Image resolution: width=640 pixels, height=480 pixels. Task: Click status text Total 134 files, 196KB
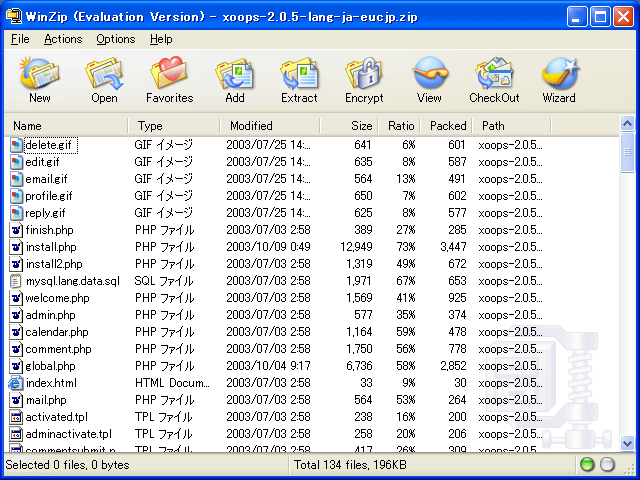coord(350,465)
